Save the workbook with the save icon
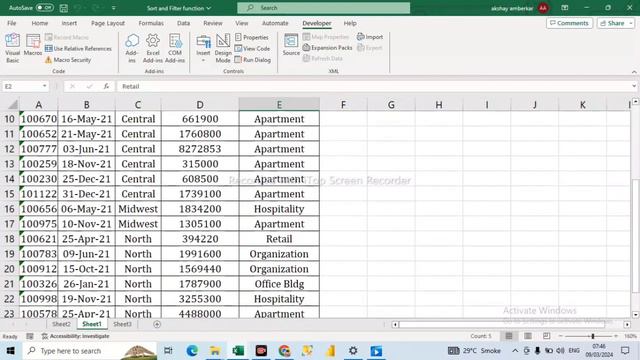This screenshot has height=360, width=640. coord(64,8)
